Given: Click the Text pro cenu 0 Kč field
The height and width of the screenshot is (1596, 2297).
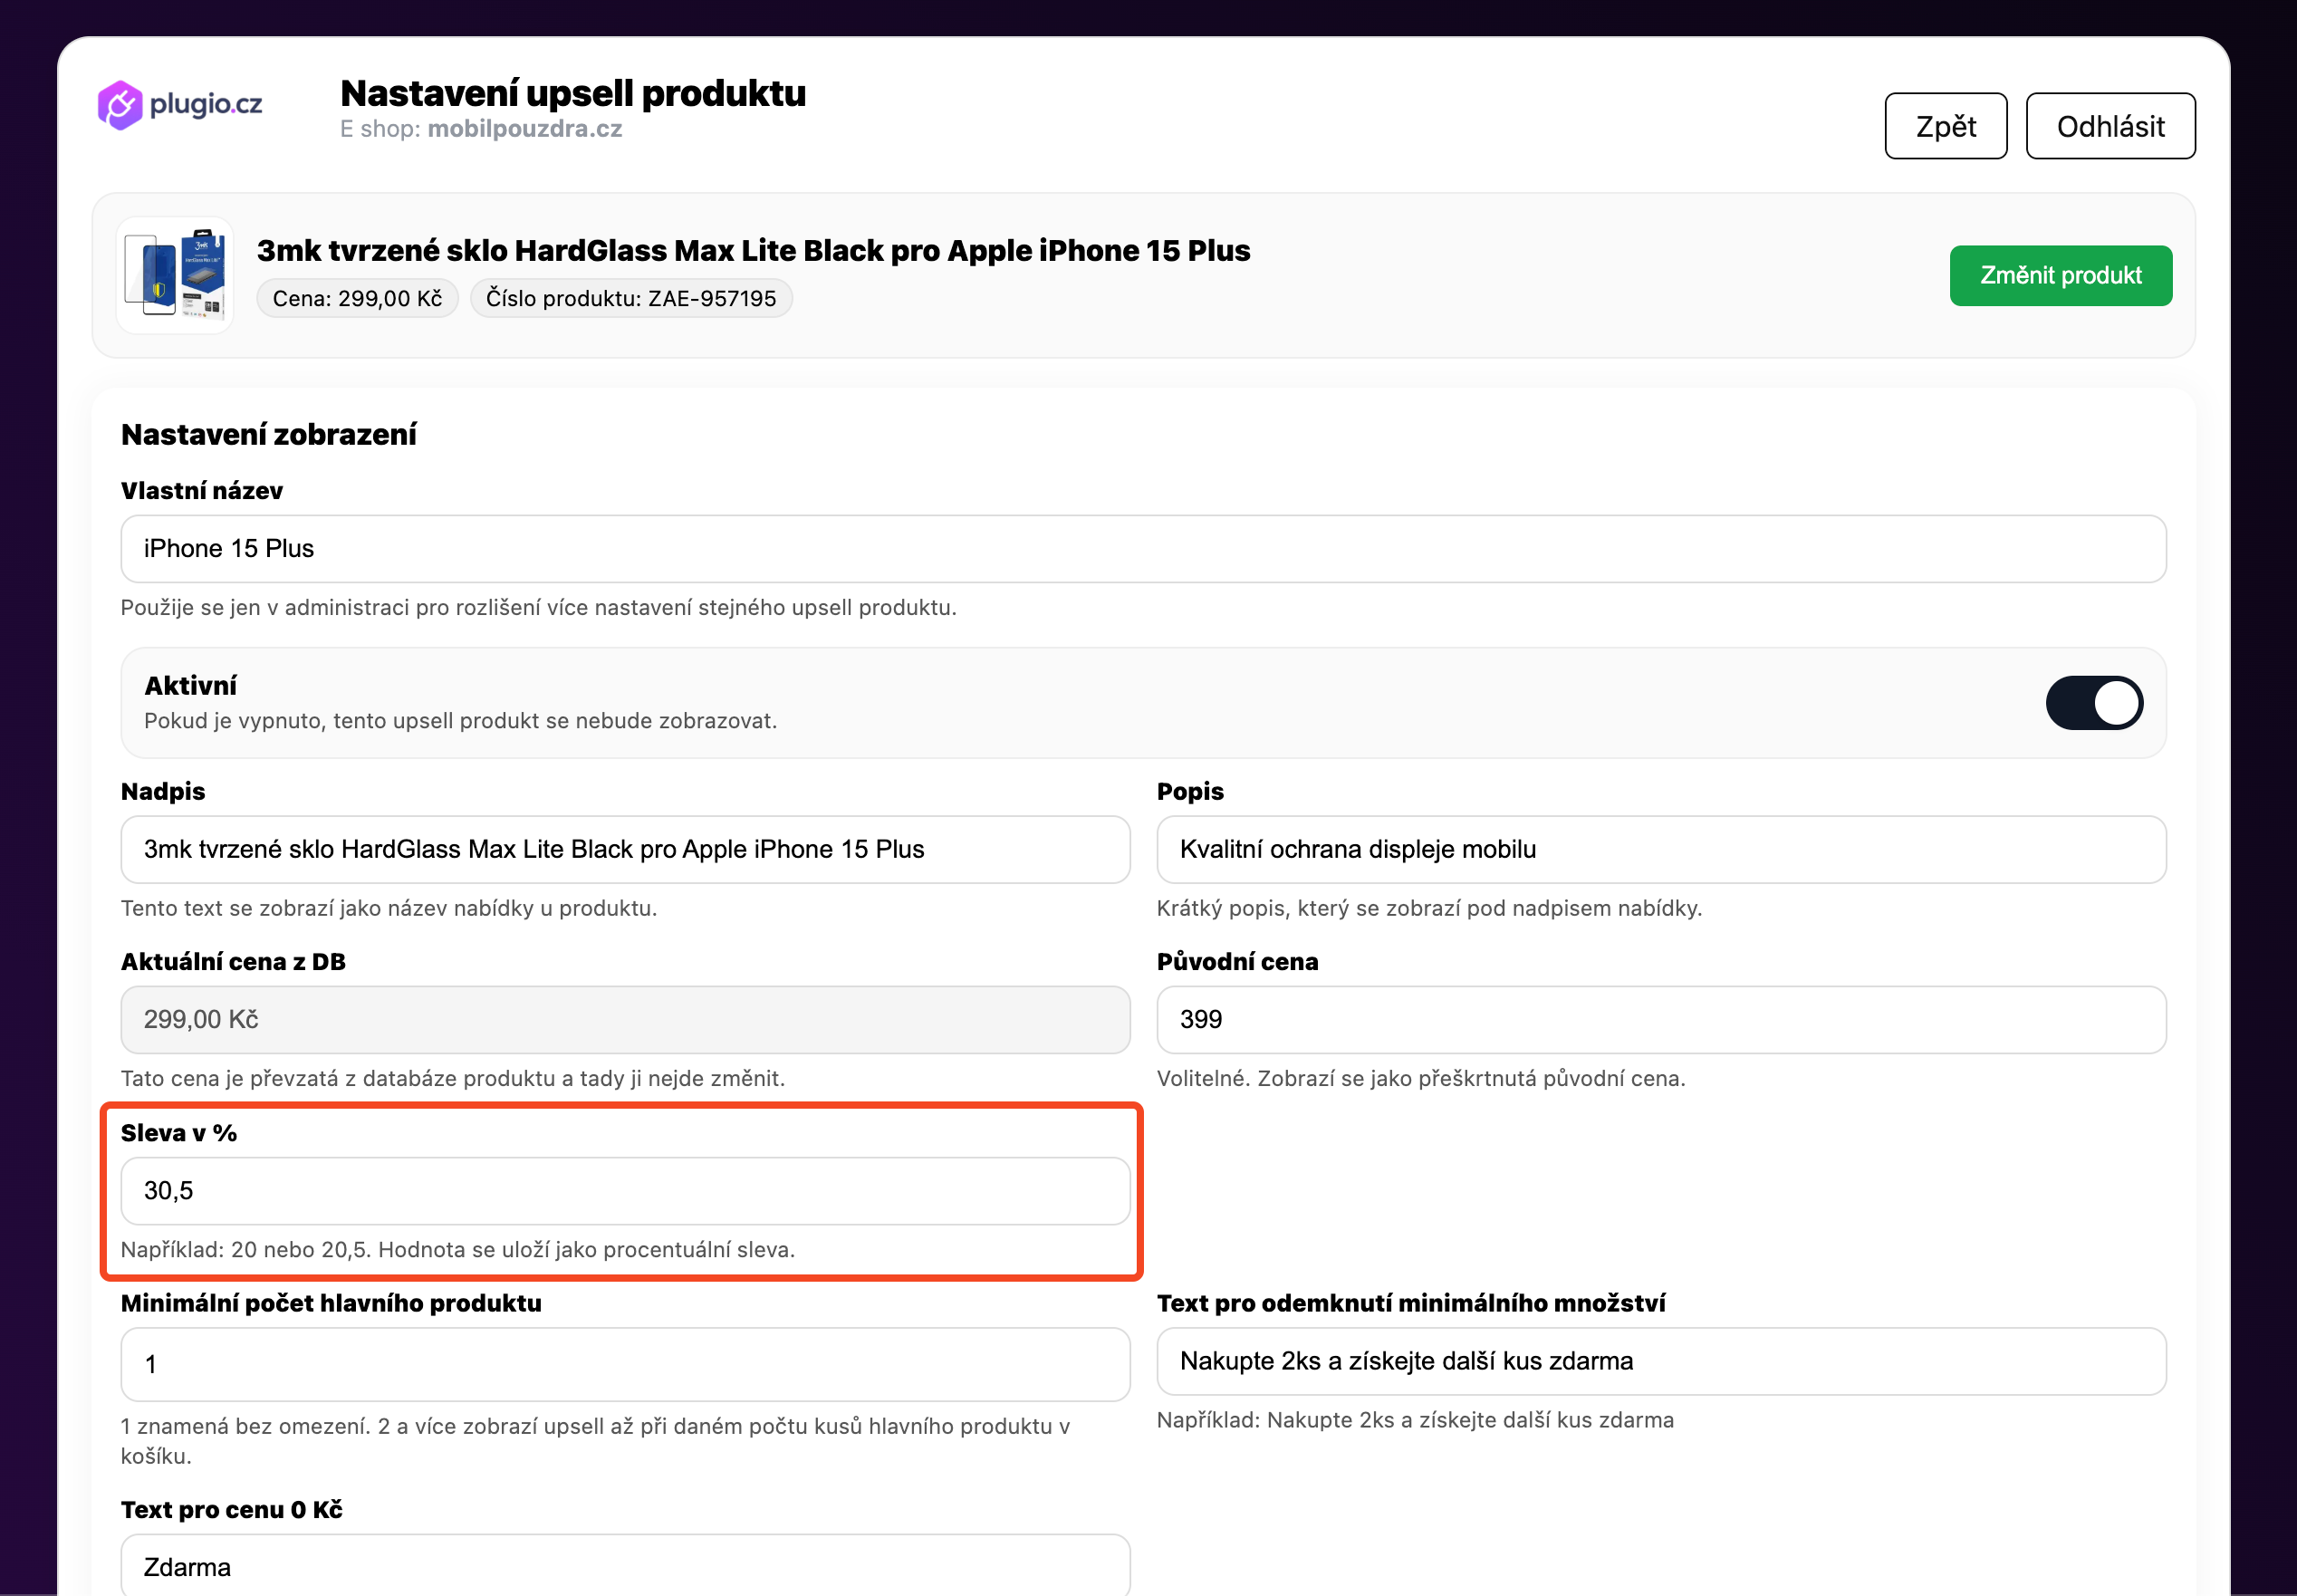Looking at the screenshot, I should coord(625,1565).
